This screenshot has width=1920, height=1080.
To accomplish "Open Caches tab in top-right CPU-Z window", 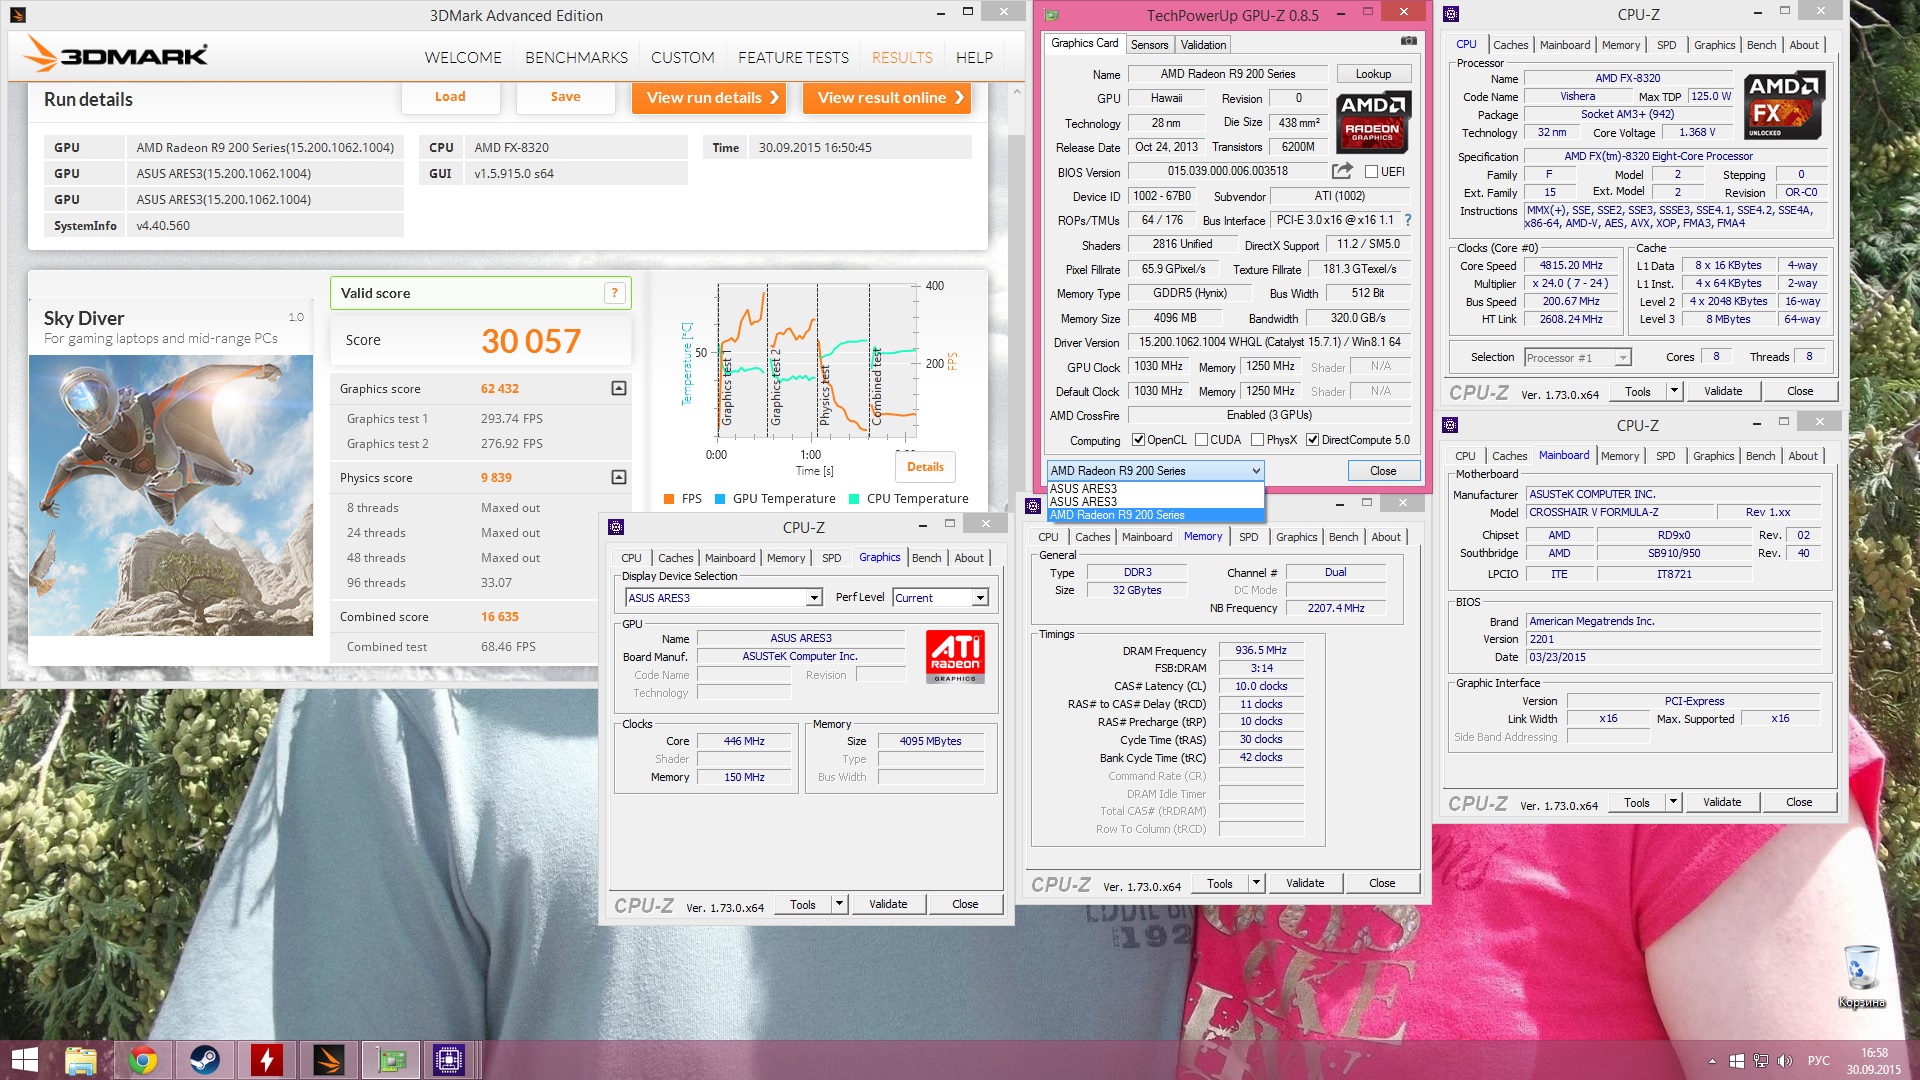I will pos(1510,45).
